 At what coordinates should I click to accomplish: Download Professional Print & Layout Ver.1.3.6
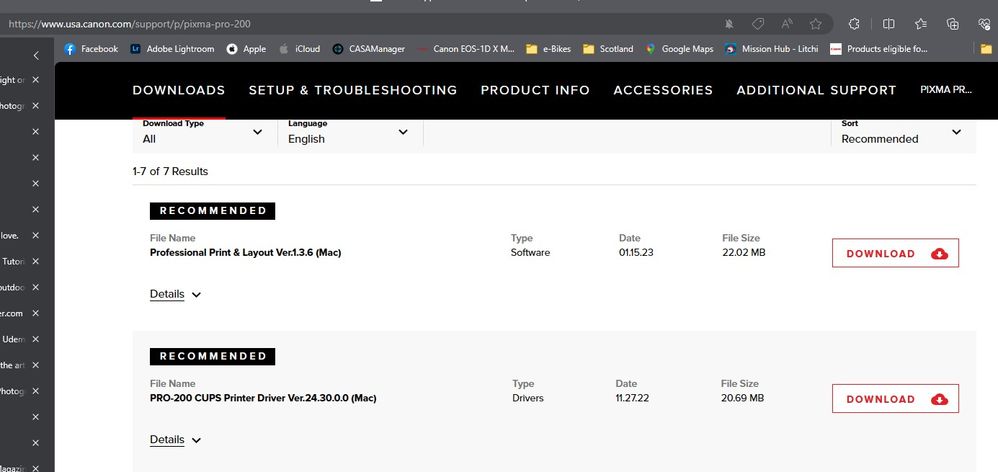point(895,253)
